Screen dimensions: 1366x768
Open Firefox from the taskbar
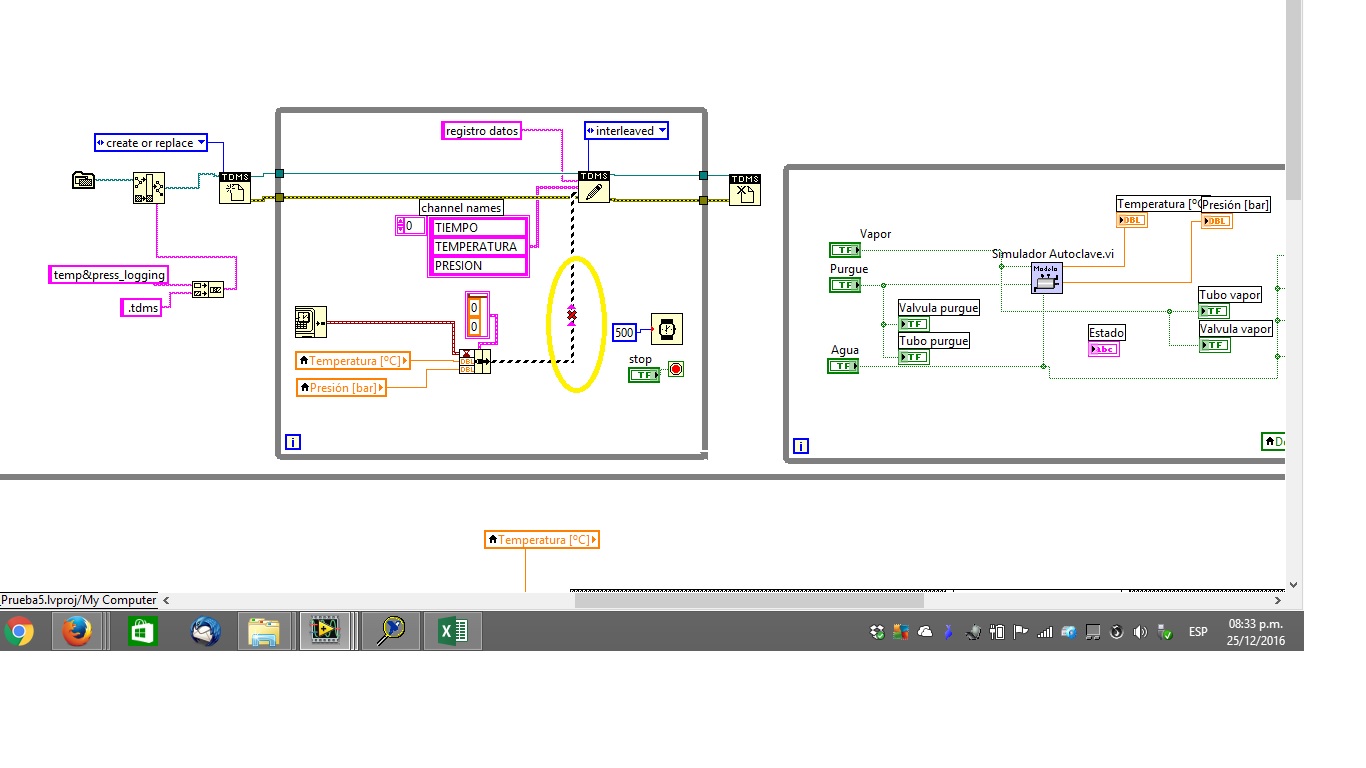(77, 631)
